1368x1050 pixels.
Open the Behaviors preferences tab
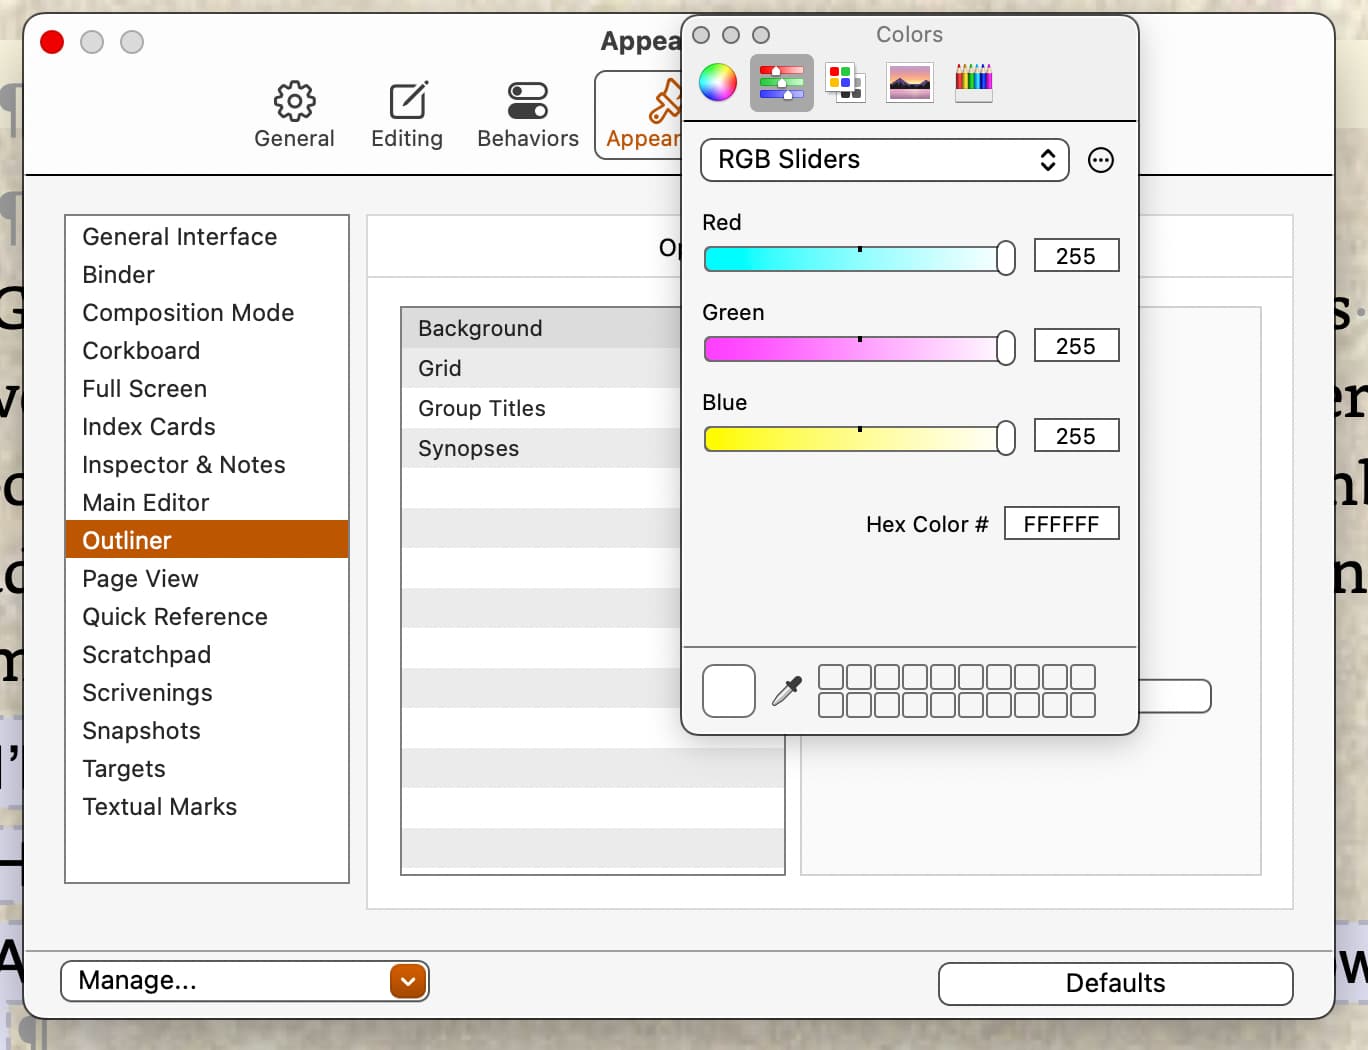tap(528, 115)
